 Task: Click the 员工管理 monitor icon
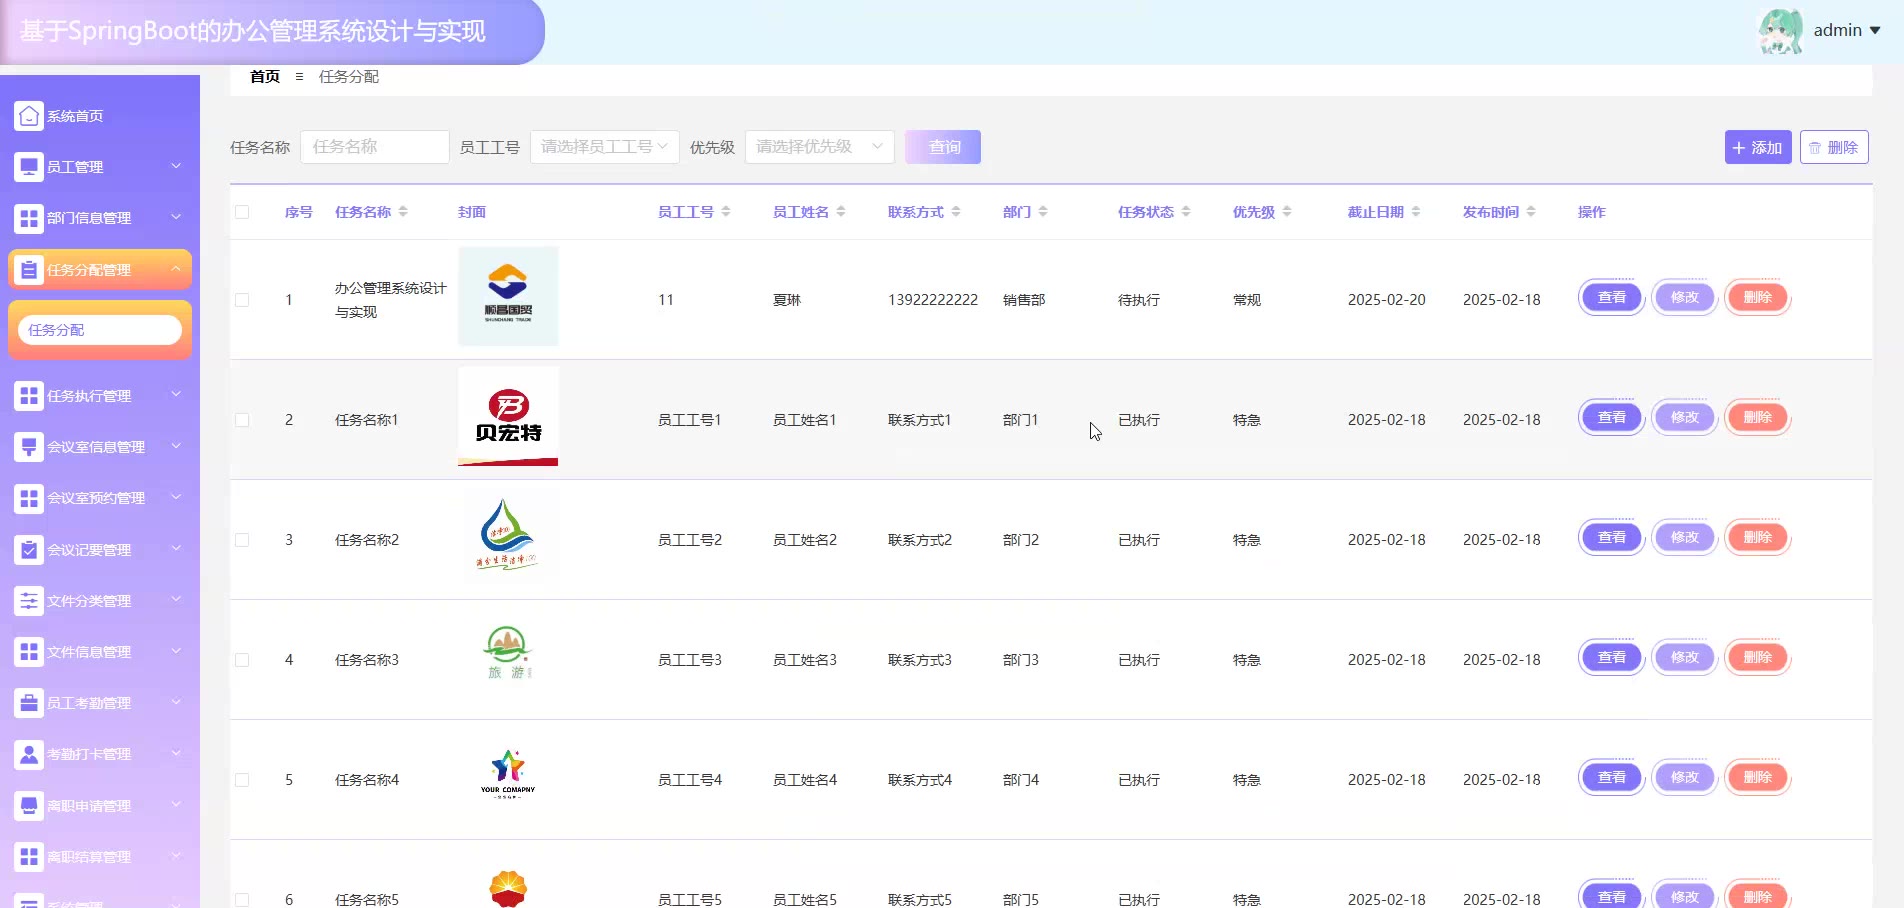click(29, 167)
